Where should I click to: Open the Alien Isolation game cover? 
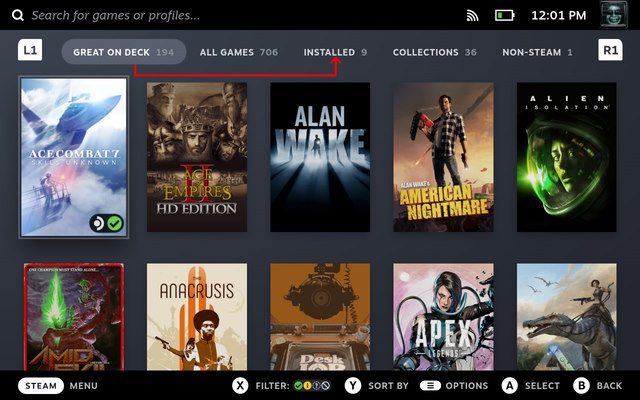[x=567, y=157]
